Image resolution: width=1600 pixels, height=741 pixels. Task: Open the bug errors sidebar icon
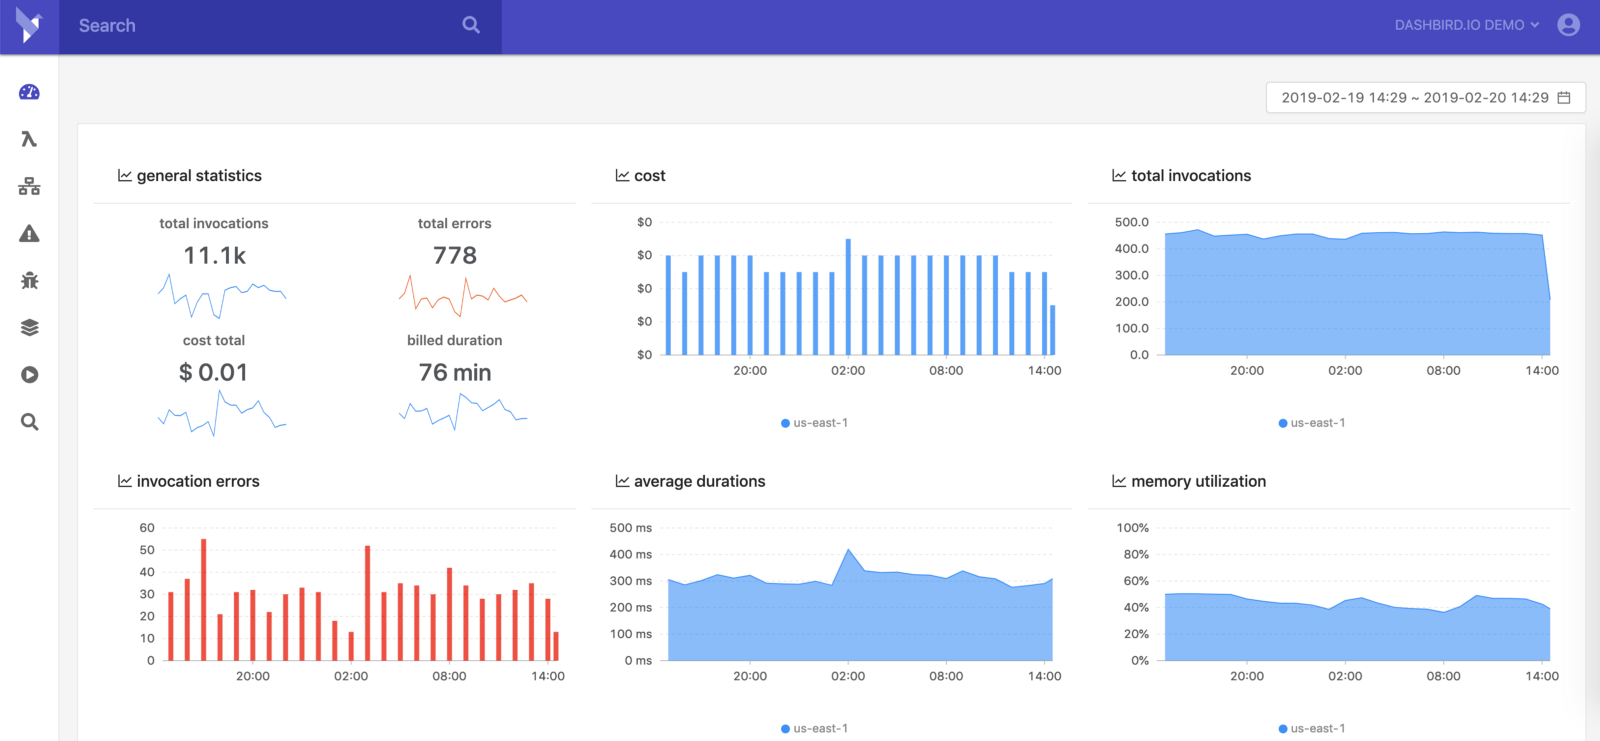[x=29, y=281]
